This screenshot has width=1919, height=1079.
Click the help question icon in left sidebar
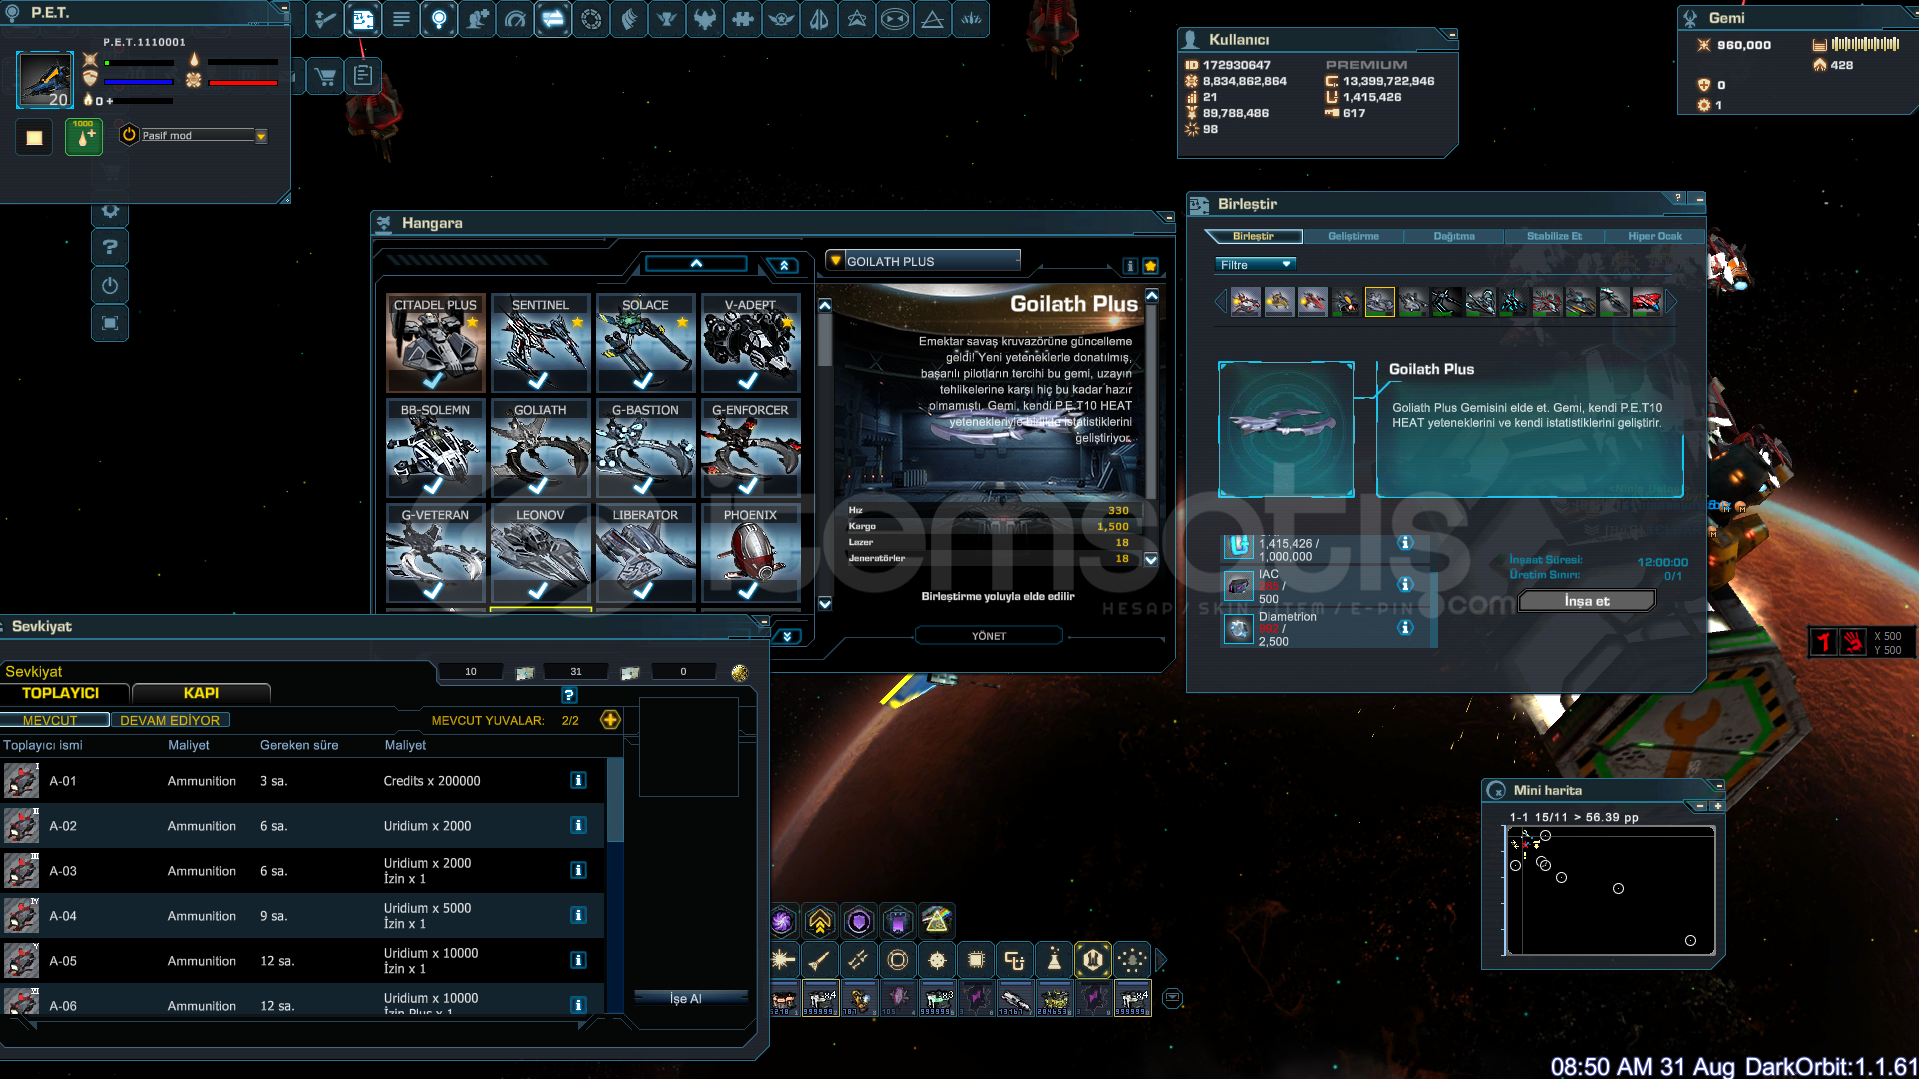(110, 247)
